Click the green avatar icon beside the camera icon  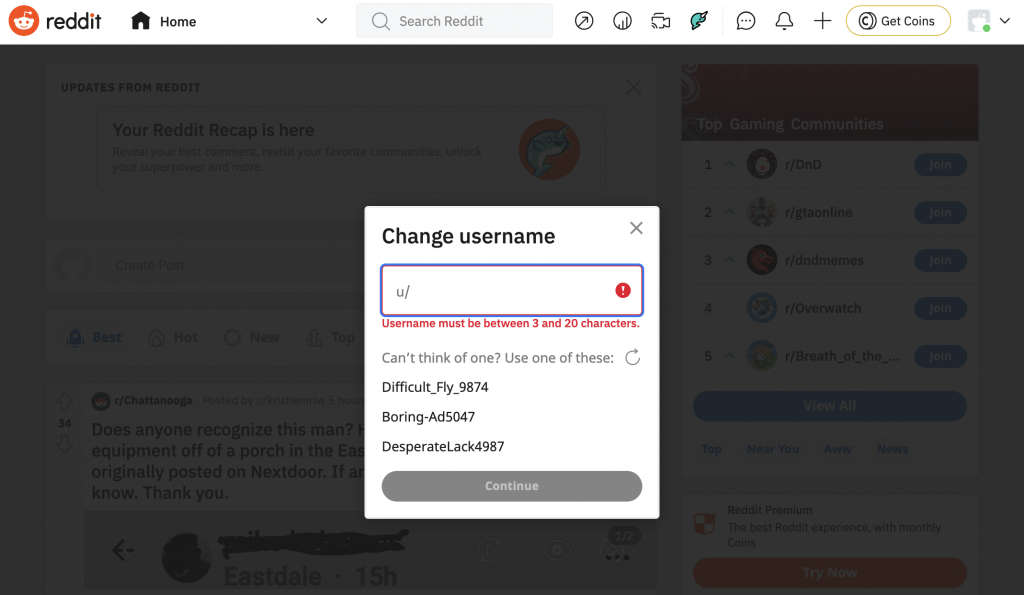coord(697,20)
